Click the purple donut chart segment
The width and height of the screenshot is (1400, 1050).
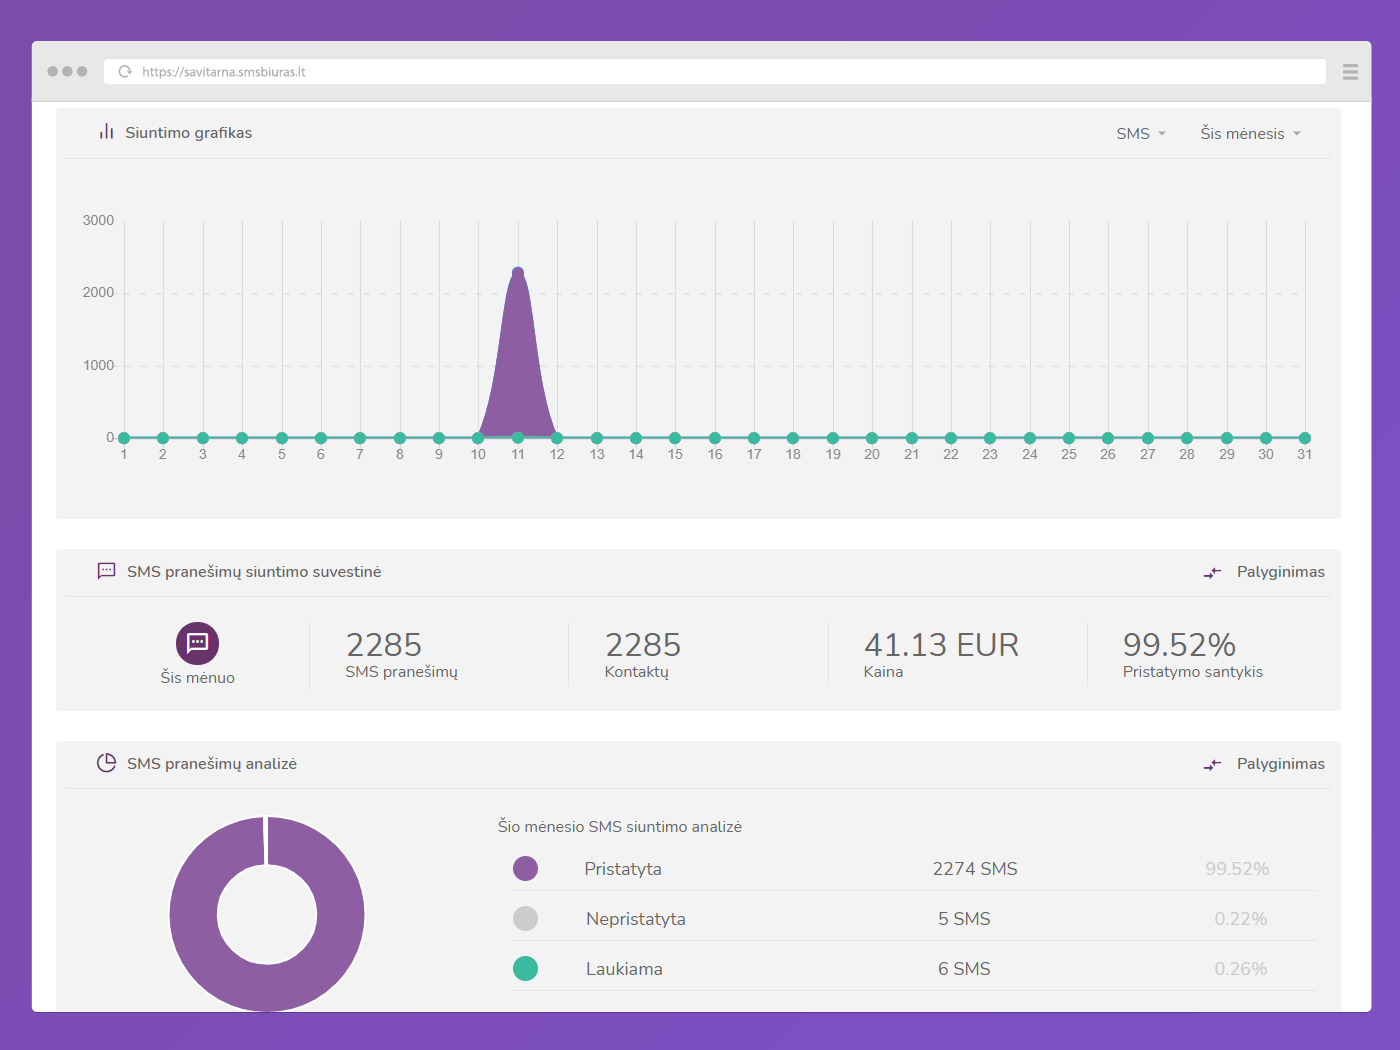pyautogui.click(x=193, y=914)
